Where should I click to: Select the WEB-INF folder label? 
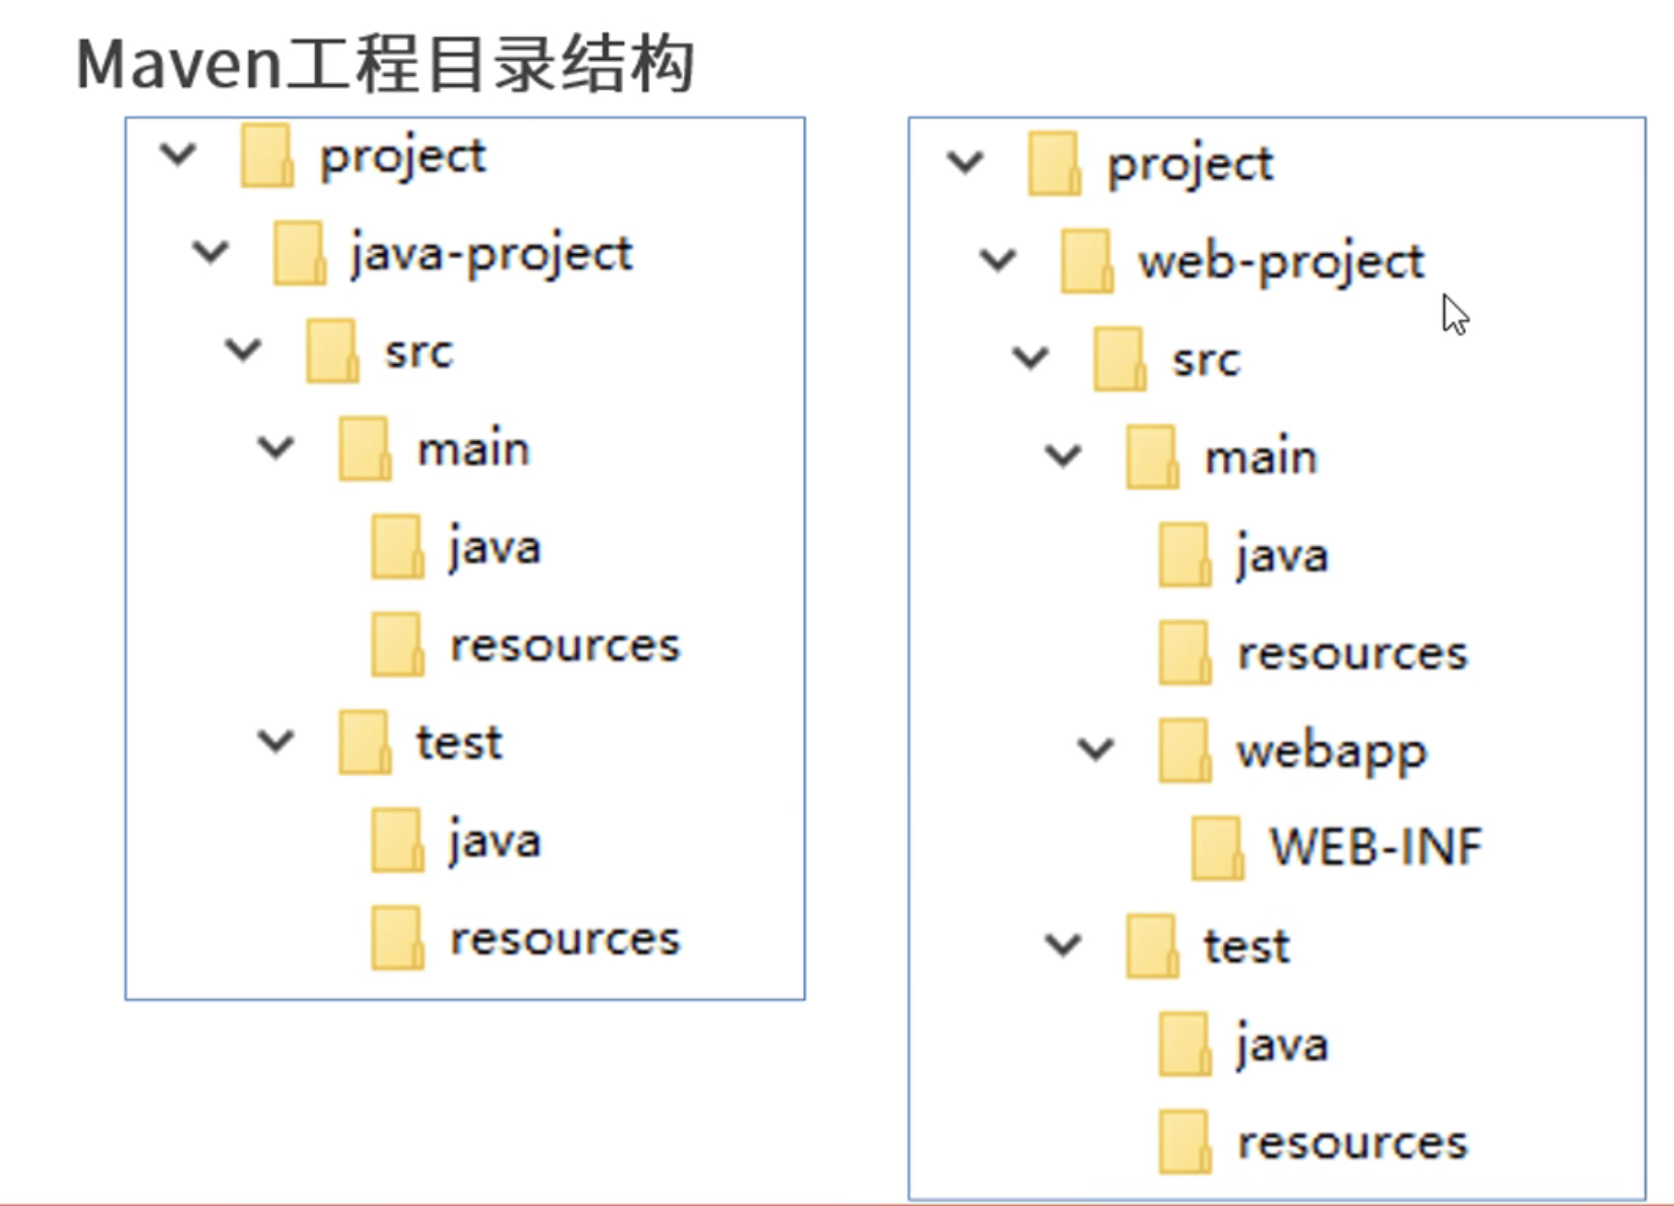(1375, 848)
